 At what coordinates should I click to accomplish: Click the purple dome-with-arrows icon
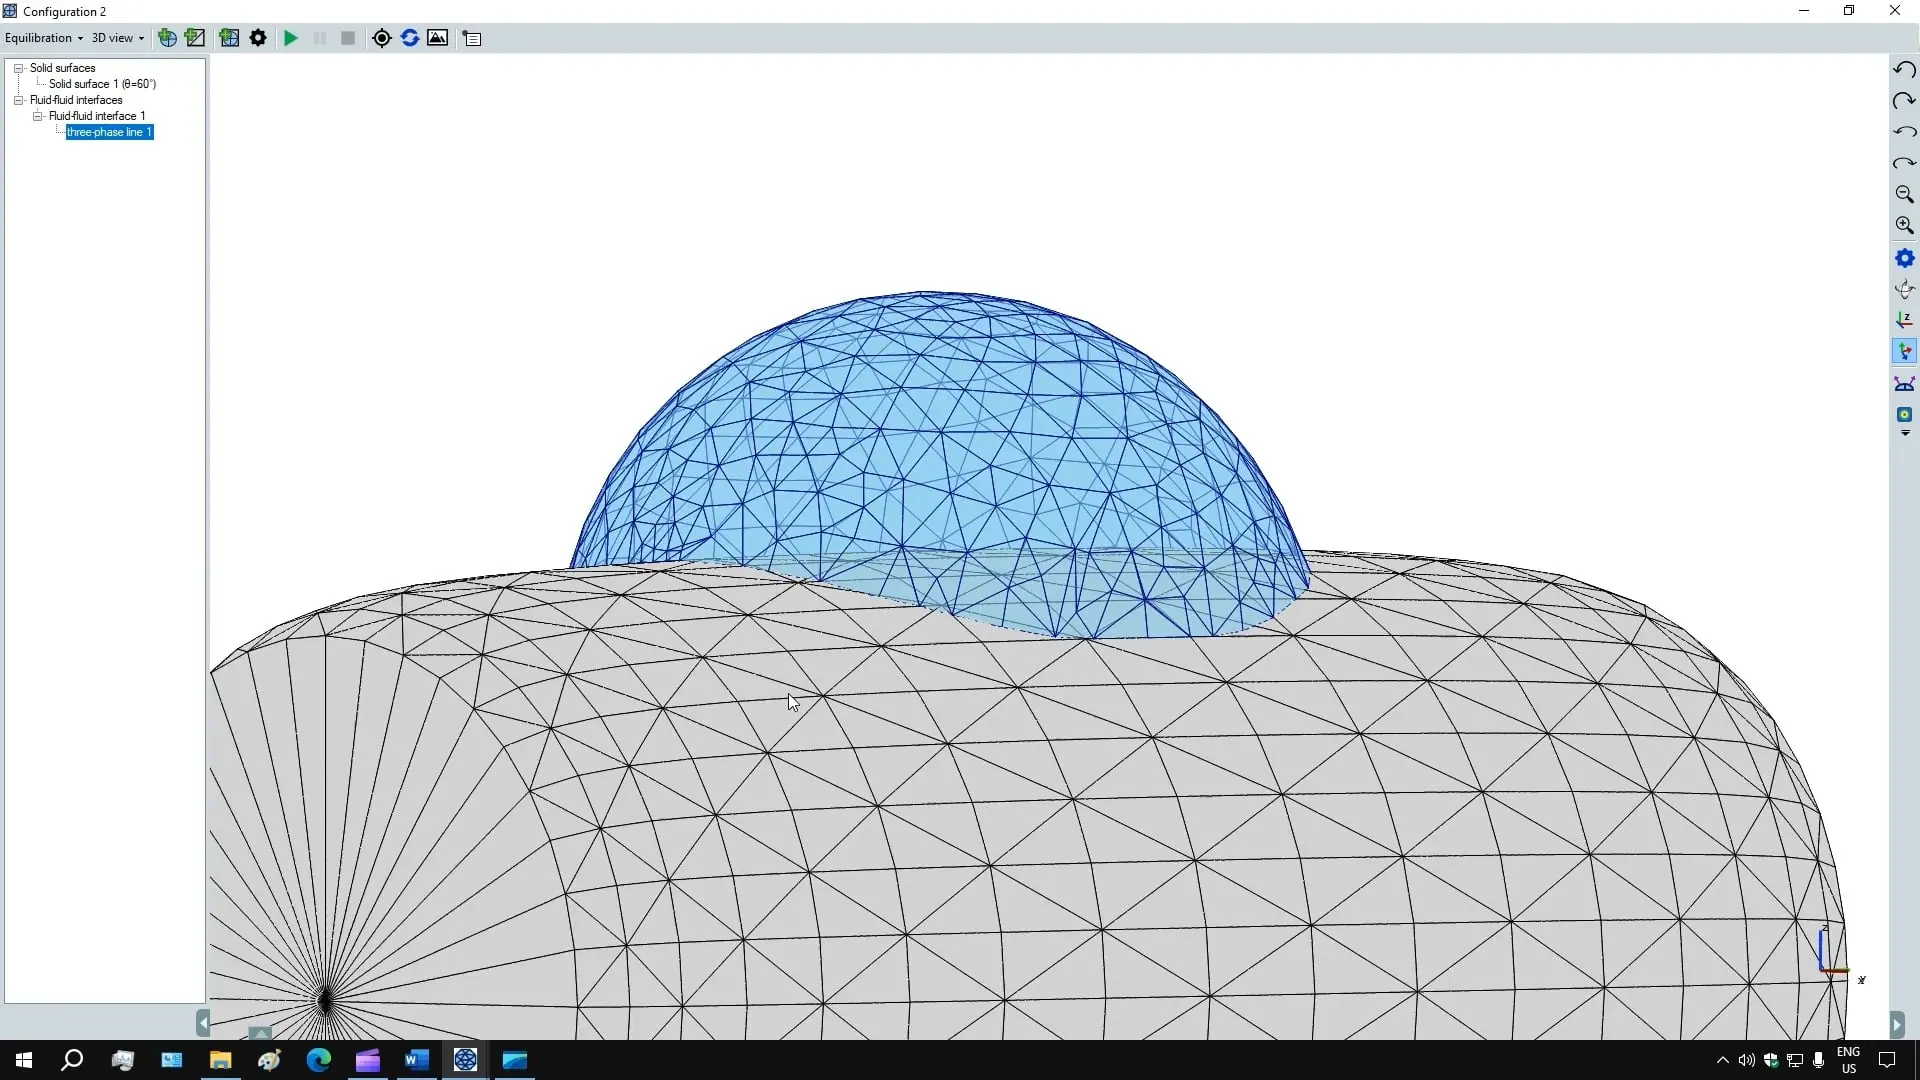click(x=1904, y=384)
